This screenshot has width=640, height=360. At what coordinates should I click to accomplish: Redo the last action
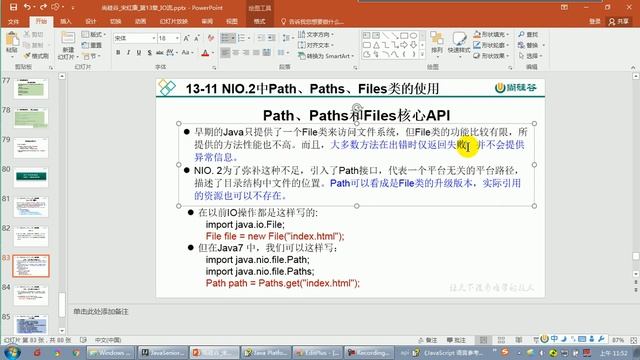click(x=43, y=7)
